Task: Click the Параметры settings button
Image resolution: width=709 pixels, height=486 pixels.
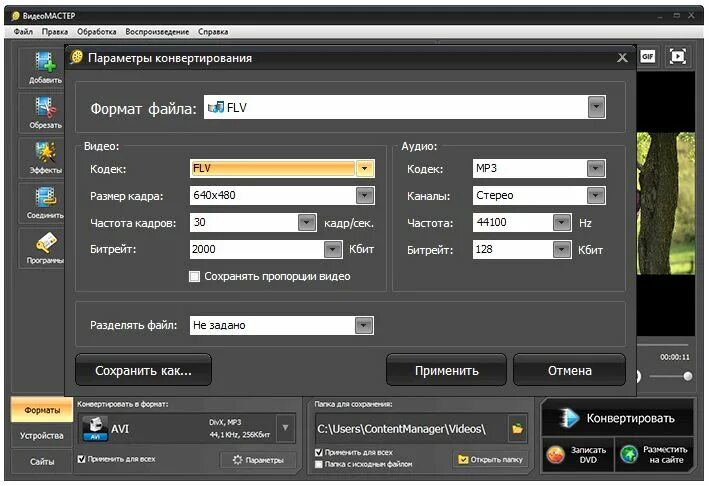Action: (258, 460)
